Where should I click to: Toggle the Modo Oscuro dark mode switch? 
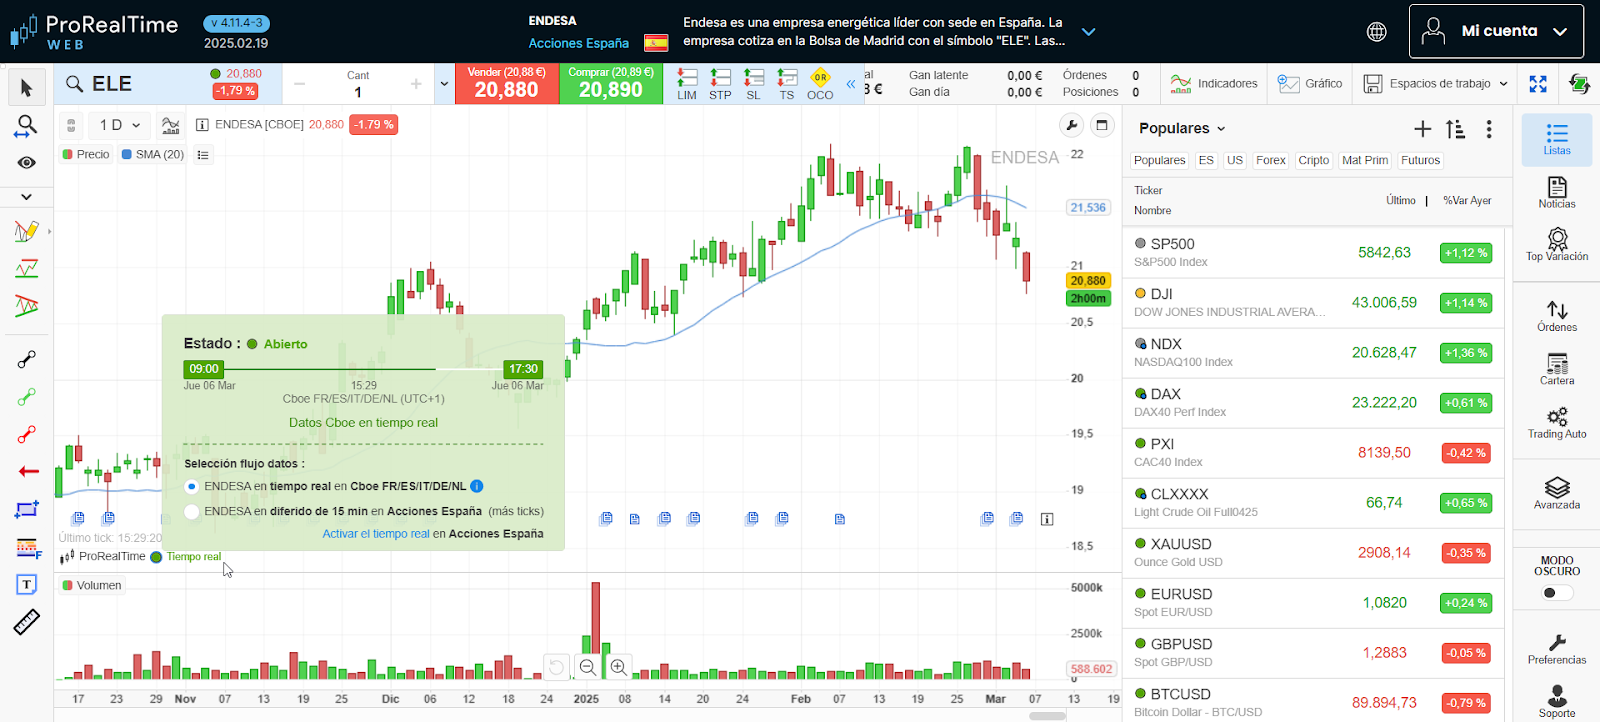(x=1557, y=593)
